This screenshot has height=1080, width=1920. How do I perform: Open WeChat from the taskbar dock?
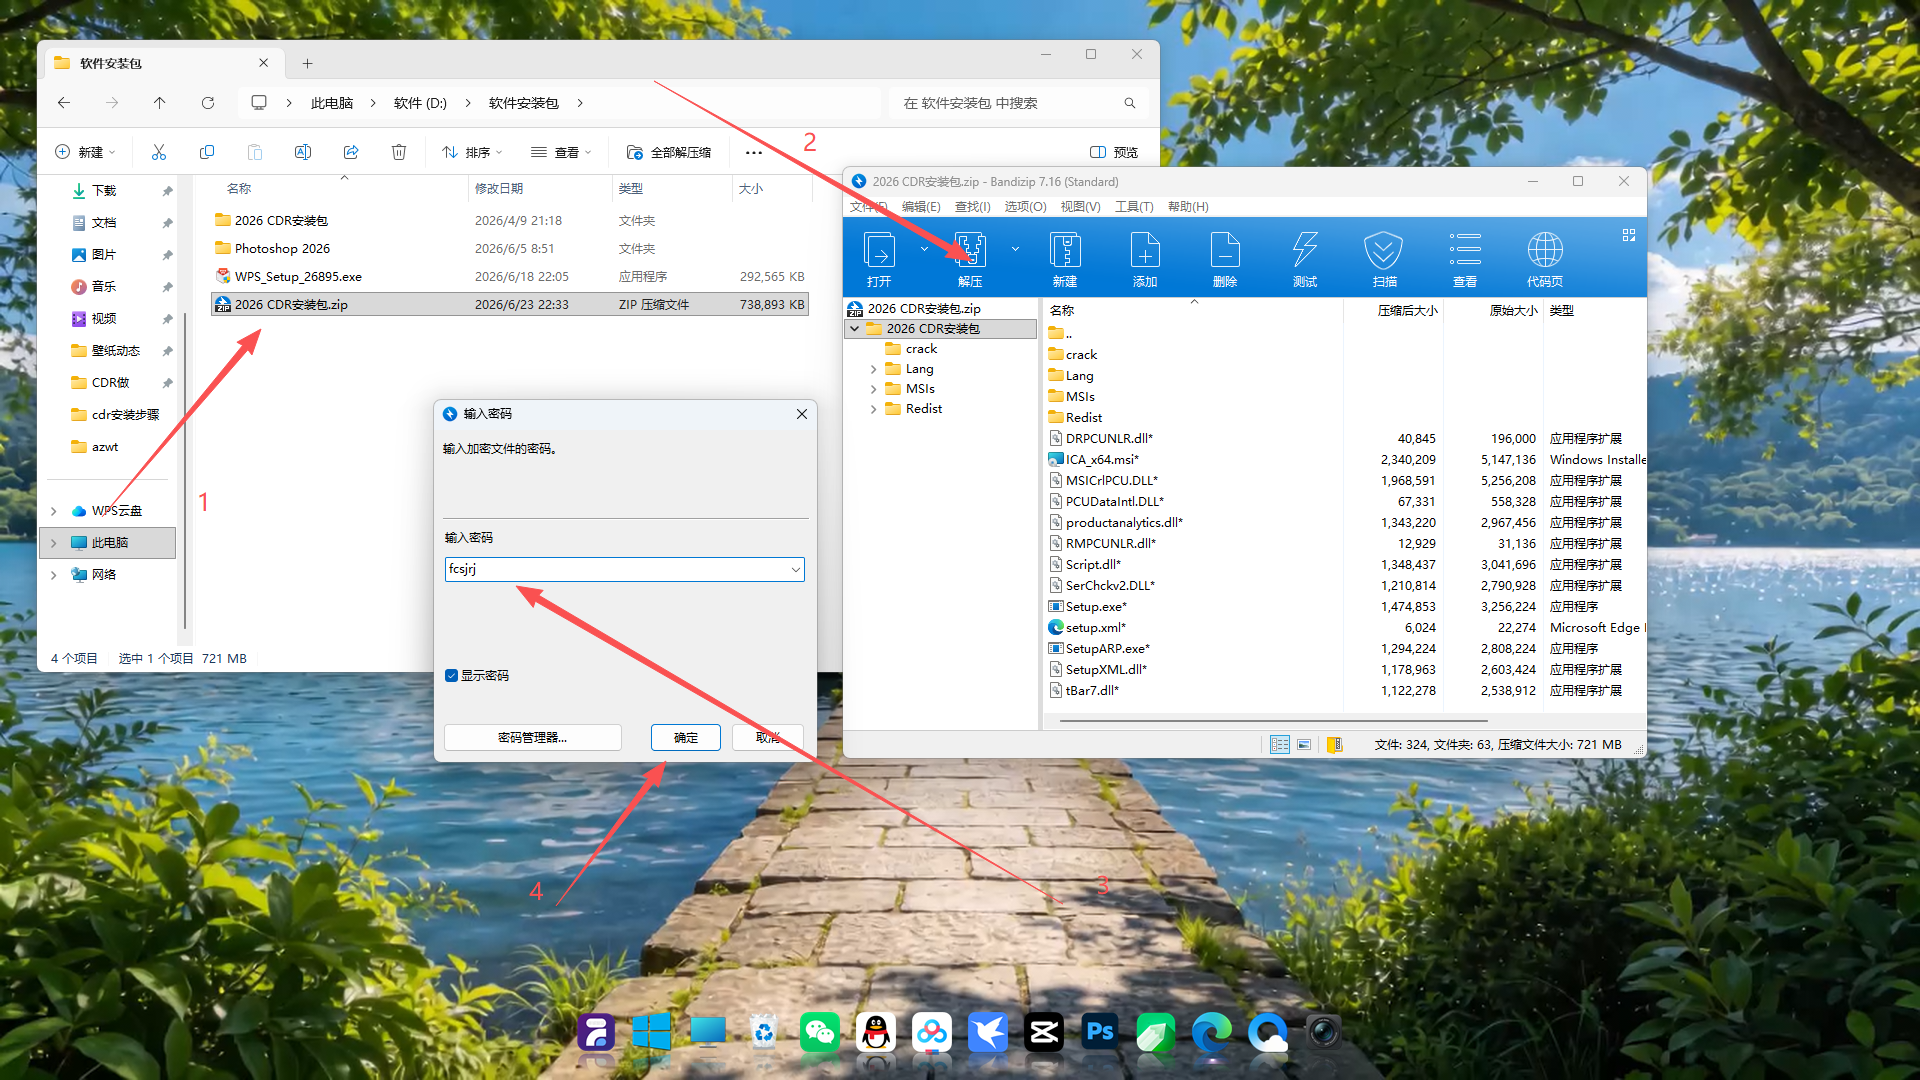point(820,1032)
